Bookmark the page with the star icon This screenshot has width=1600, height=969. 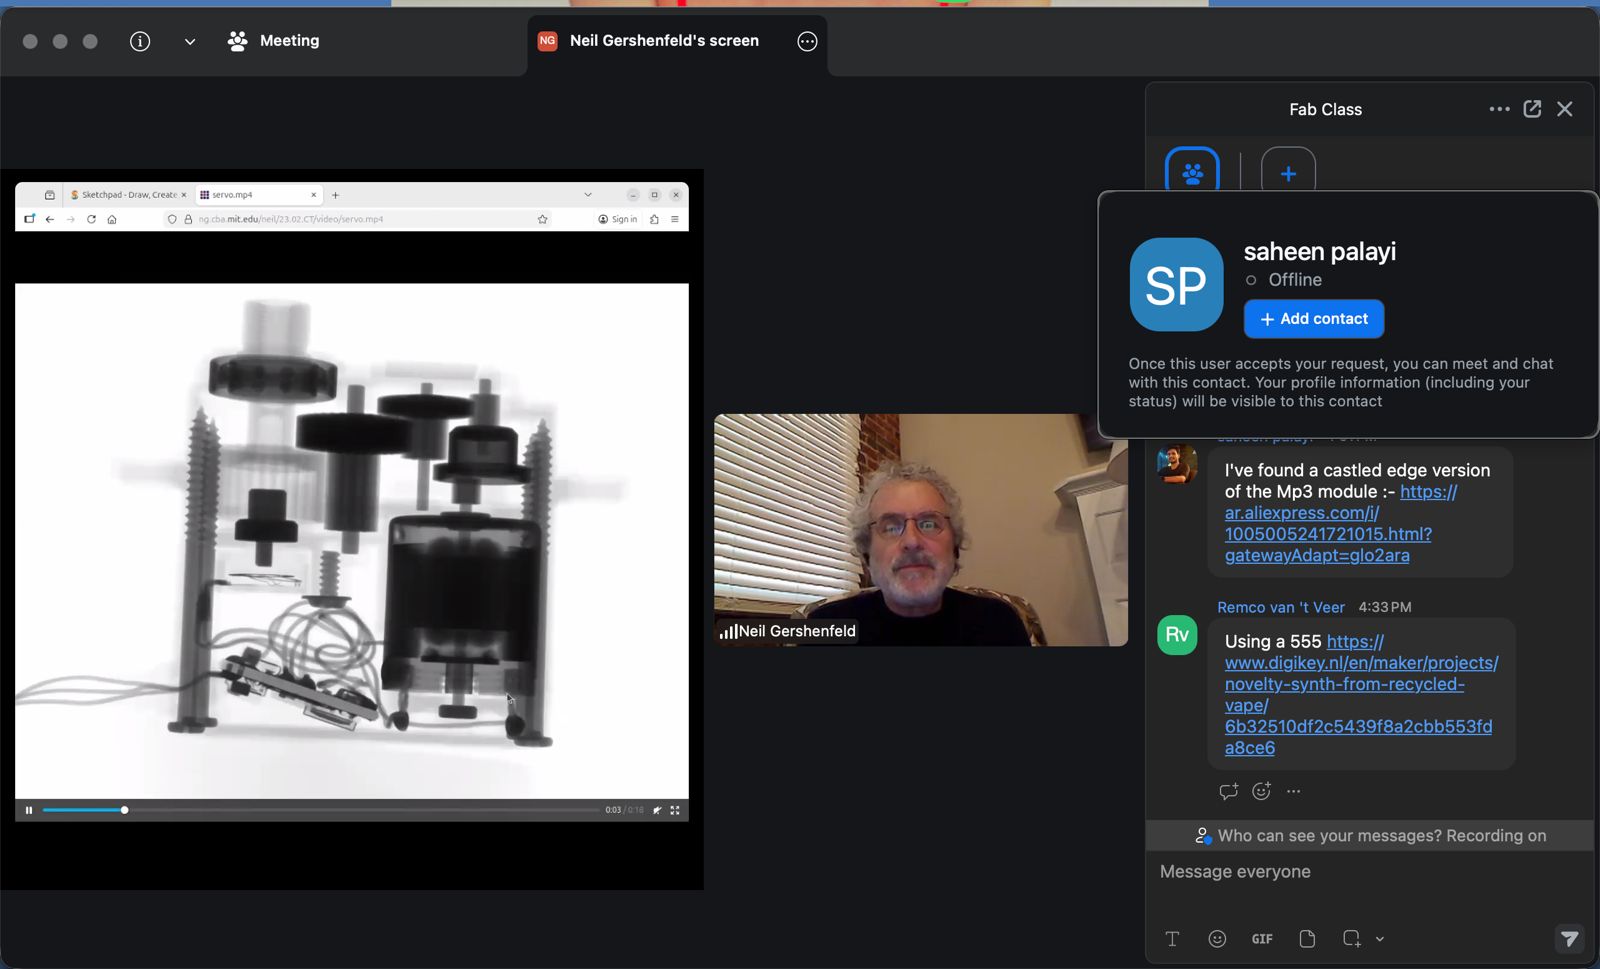(x=543, y=219)
